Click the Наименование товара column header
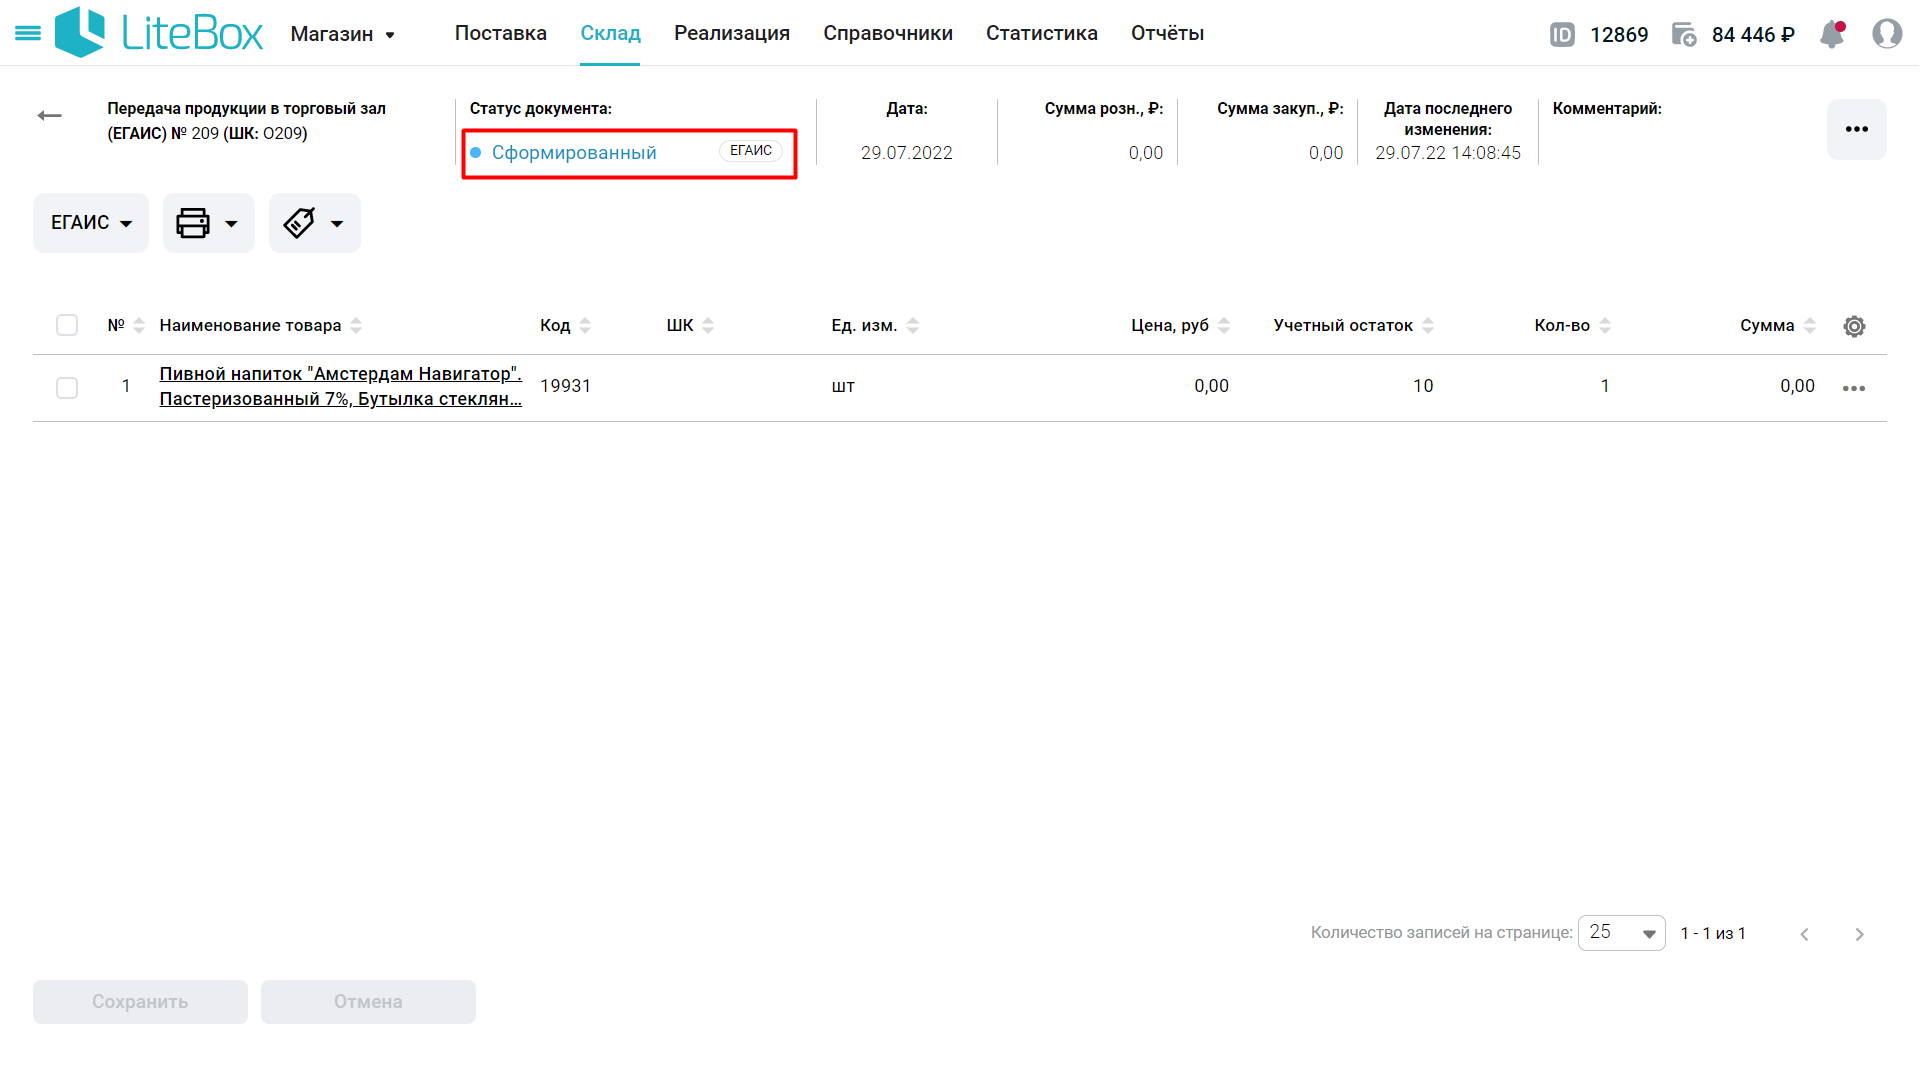Image resolution: width=1920 pixels, height=1080 pixels. 250,326
